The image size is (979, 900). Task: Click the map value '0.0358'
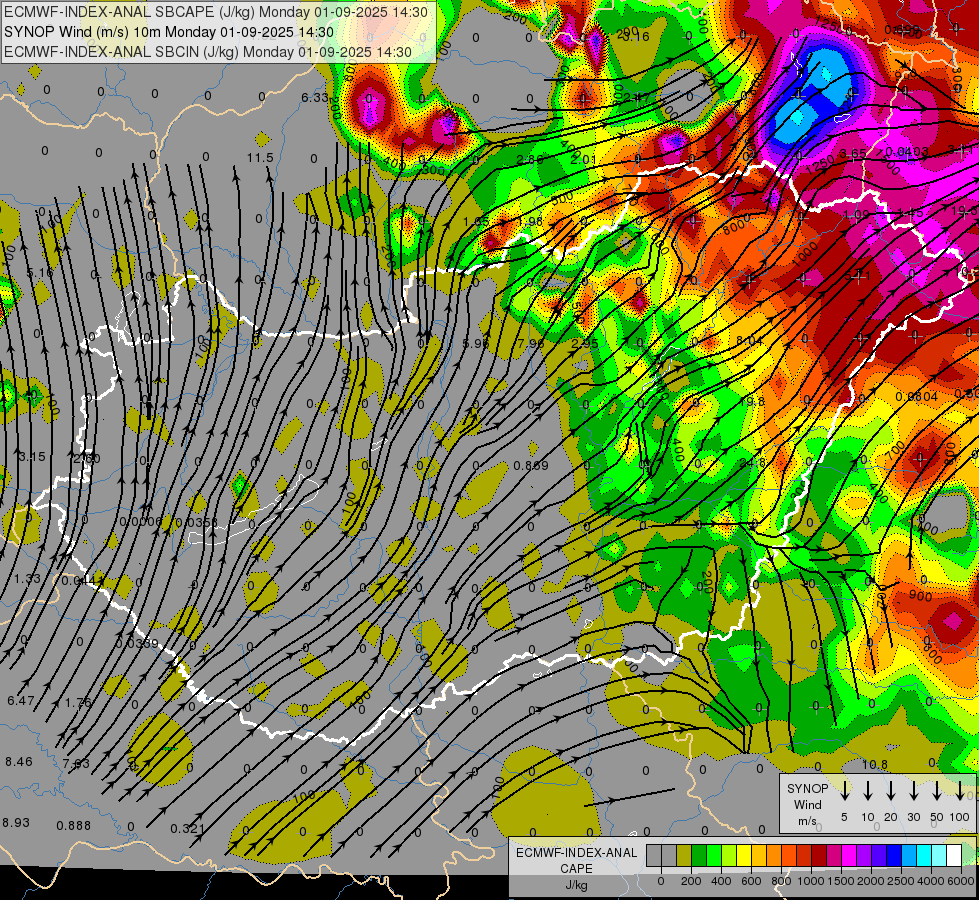pos(197,522)
